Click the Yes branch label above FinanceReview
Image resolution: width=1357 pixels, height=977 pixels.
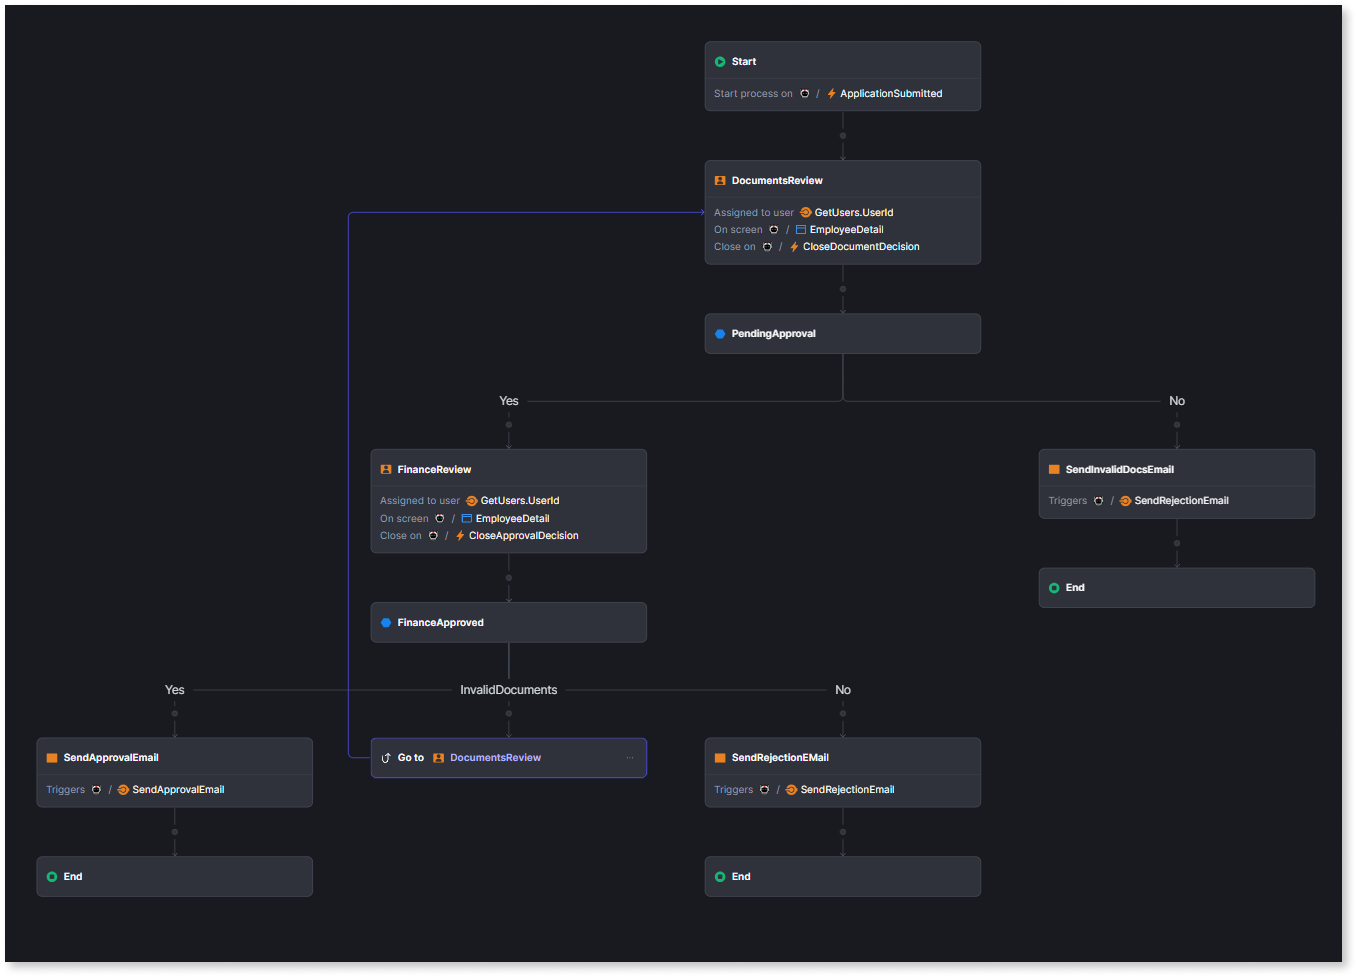pyautogui.click(x=508, y=400)
